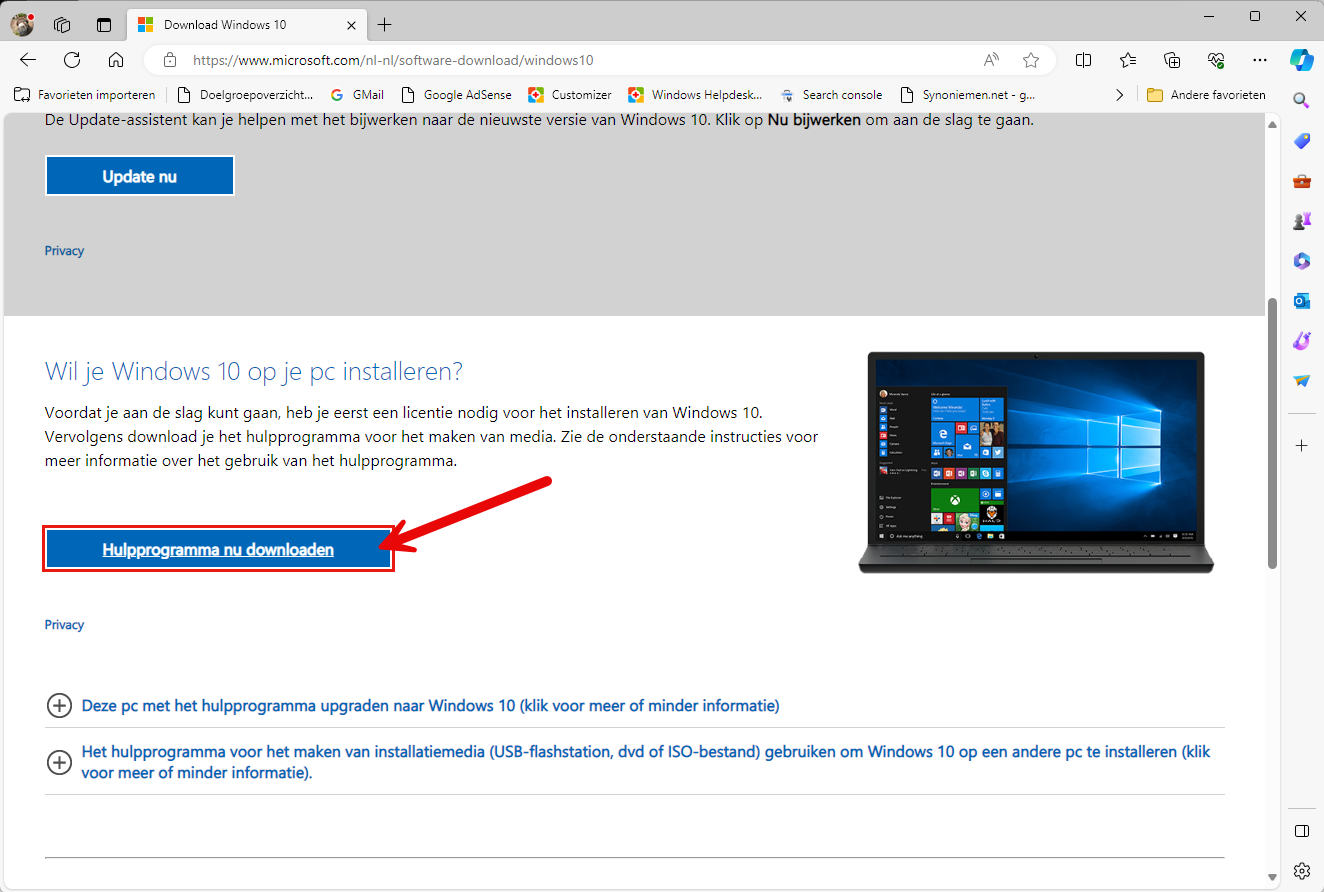Open the Favorites hub icon
This screenshot has width=1324, height=892.
(1128, 60)
